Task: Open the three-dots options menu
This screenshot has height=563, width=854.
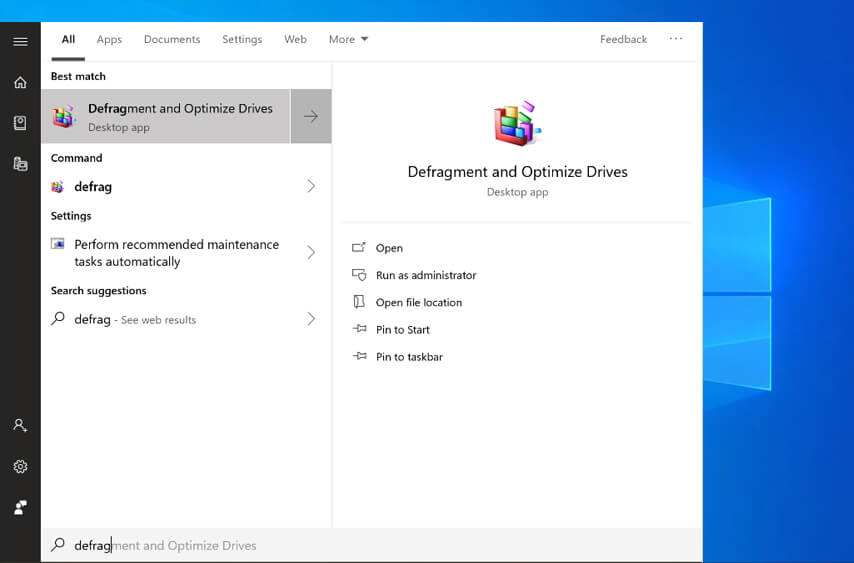Action: click(675, 39)
